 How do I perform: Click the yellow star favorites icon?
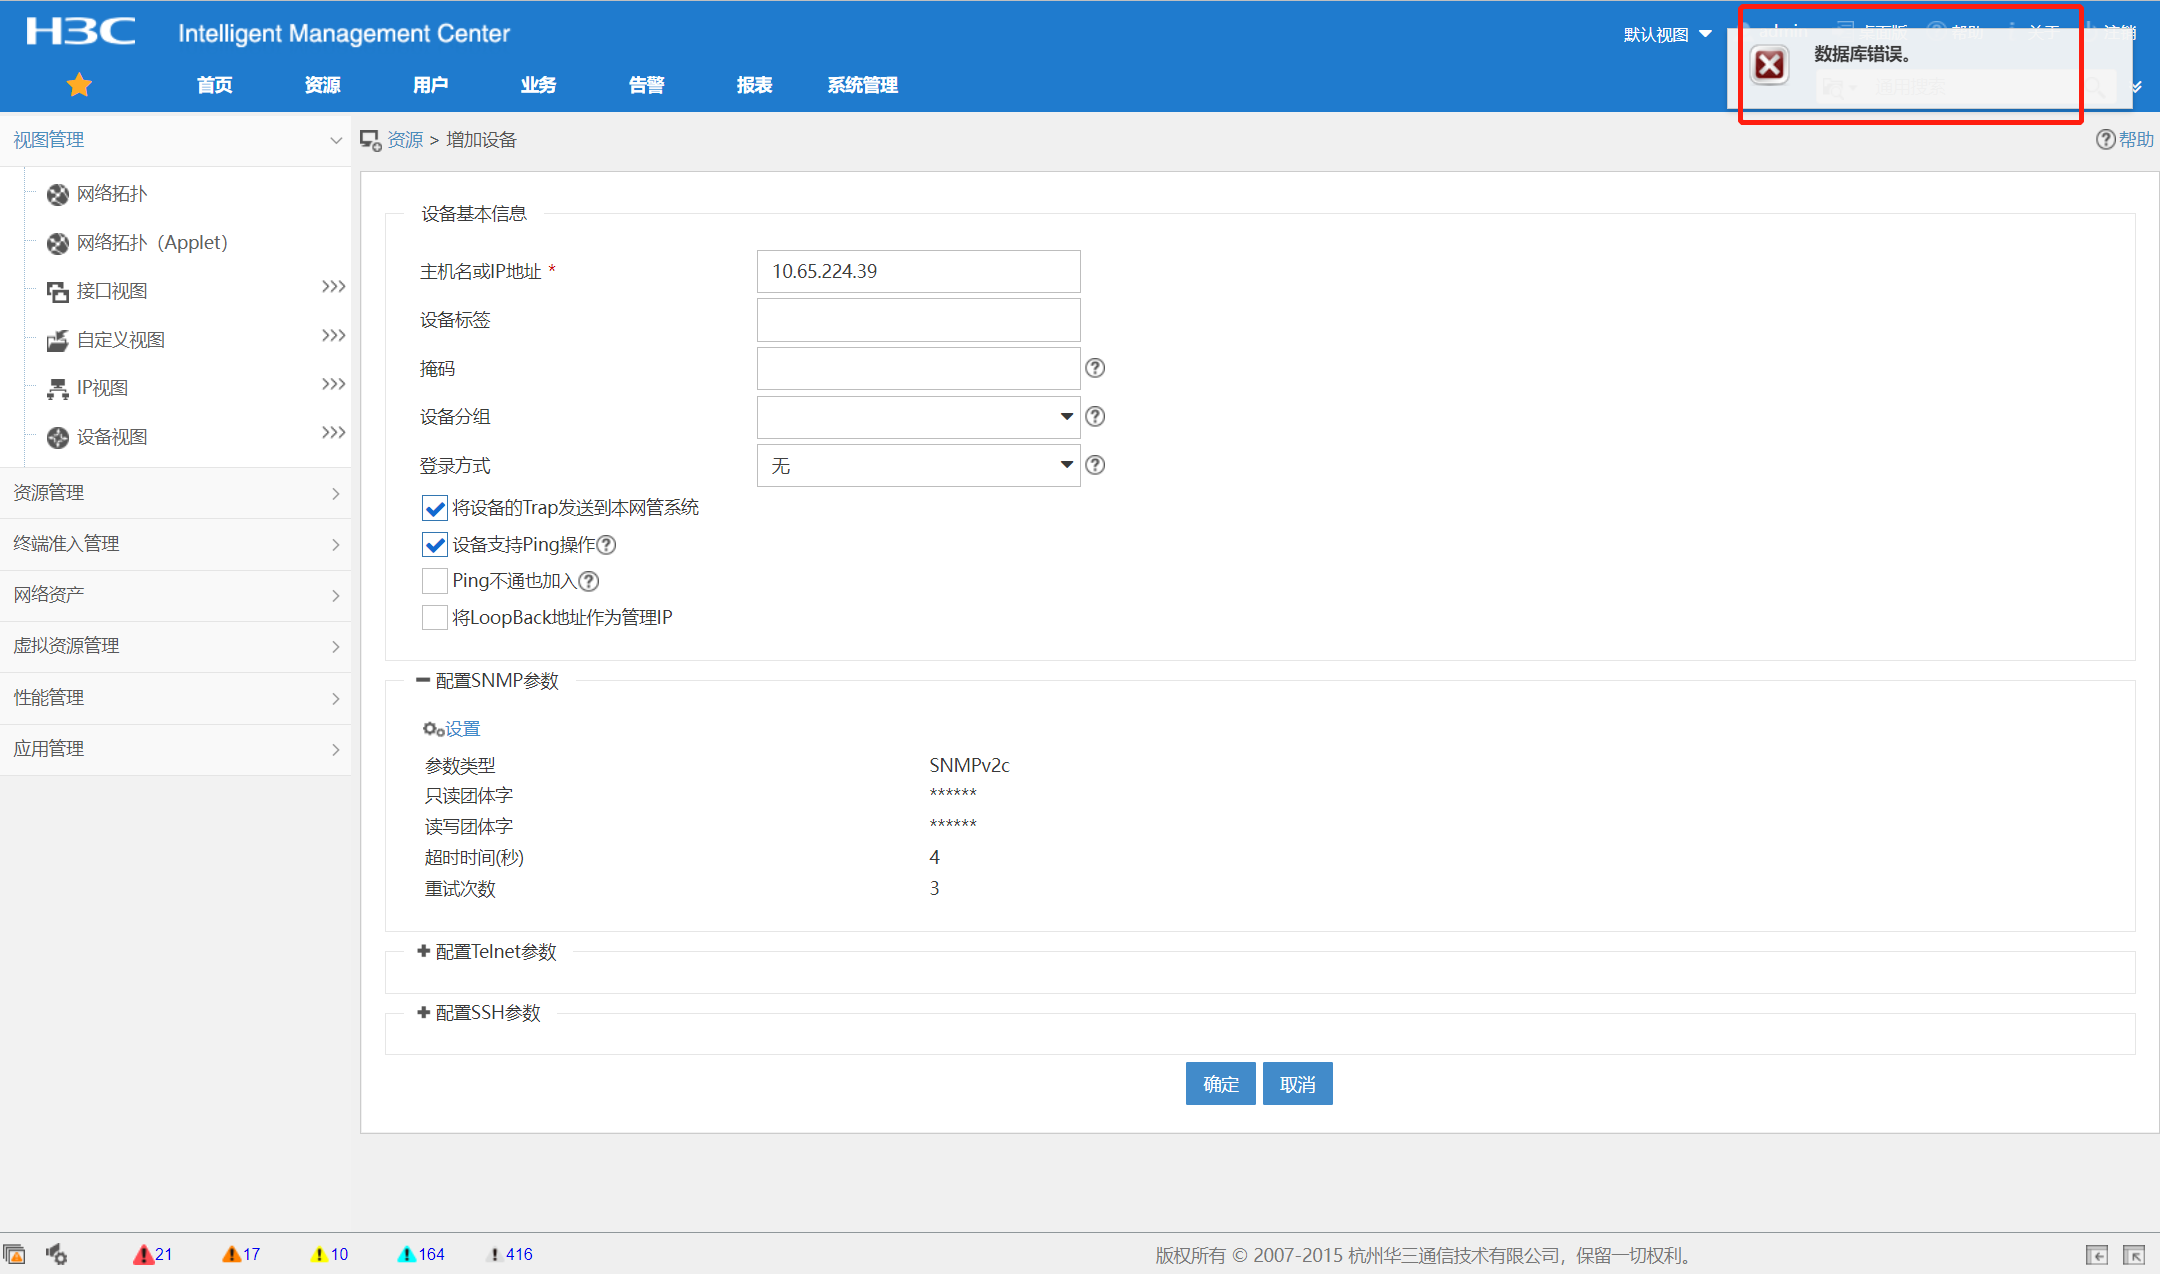tap(79, 85)
